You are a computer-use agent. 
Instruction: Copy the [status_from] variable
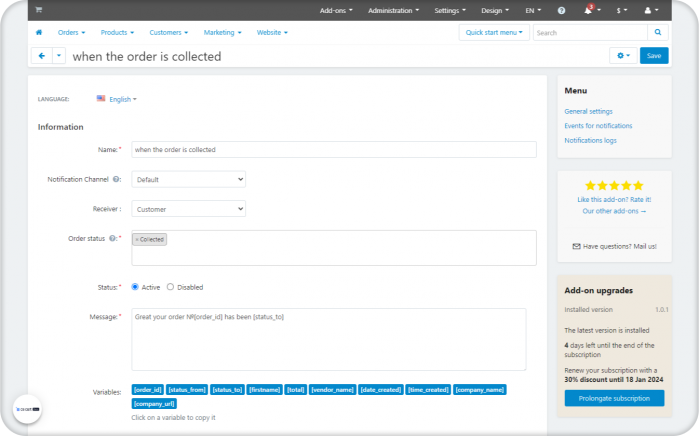187,390
